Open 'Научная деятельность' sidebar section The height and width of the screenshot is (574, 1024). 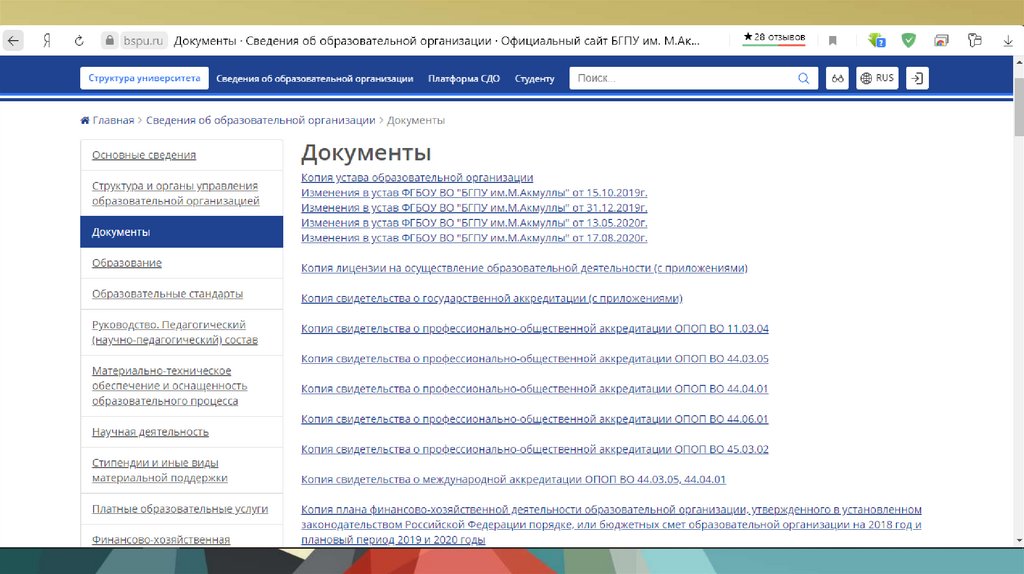coord(150,432)
